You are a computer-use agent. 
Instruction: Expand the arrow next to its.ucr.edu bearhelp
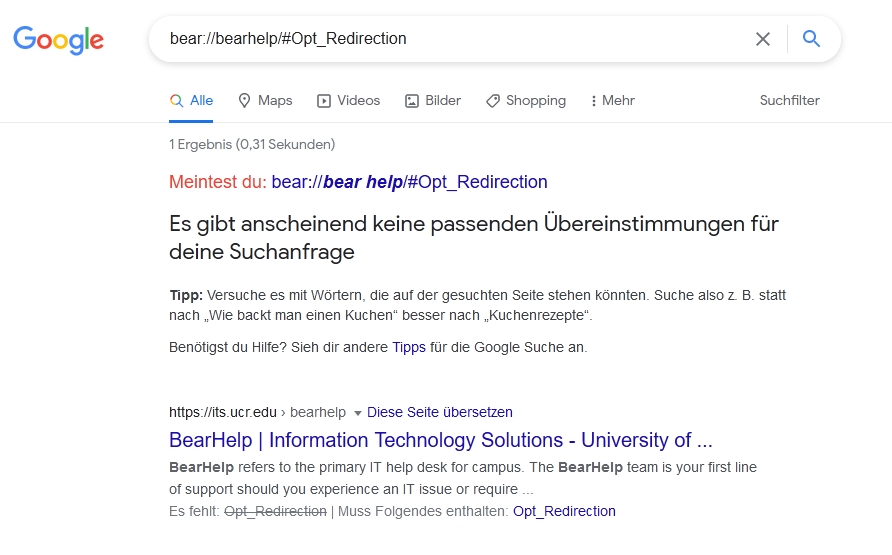tap(358, 412)
